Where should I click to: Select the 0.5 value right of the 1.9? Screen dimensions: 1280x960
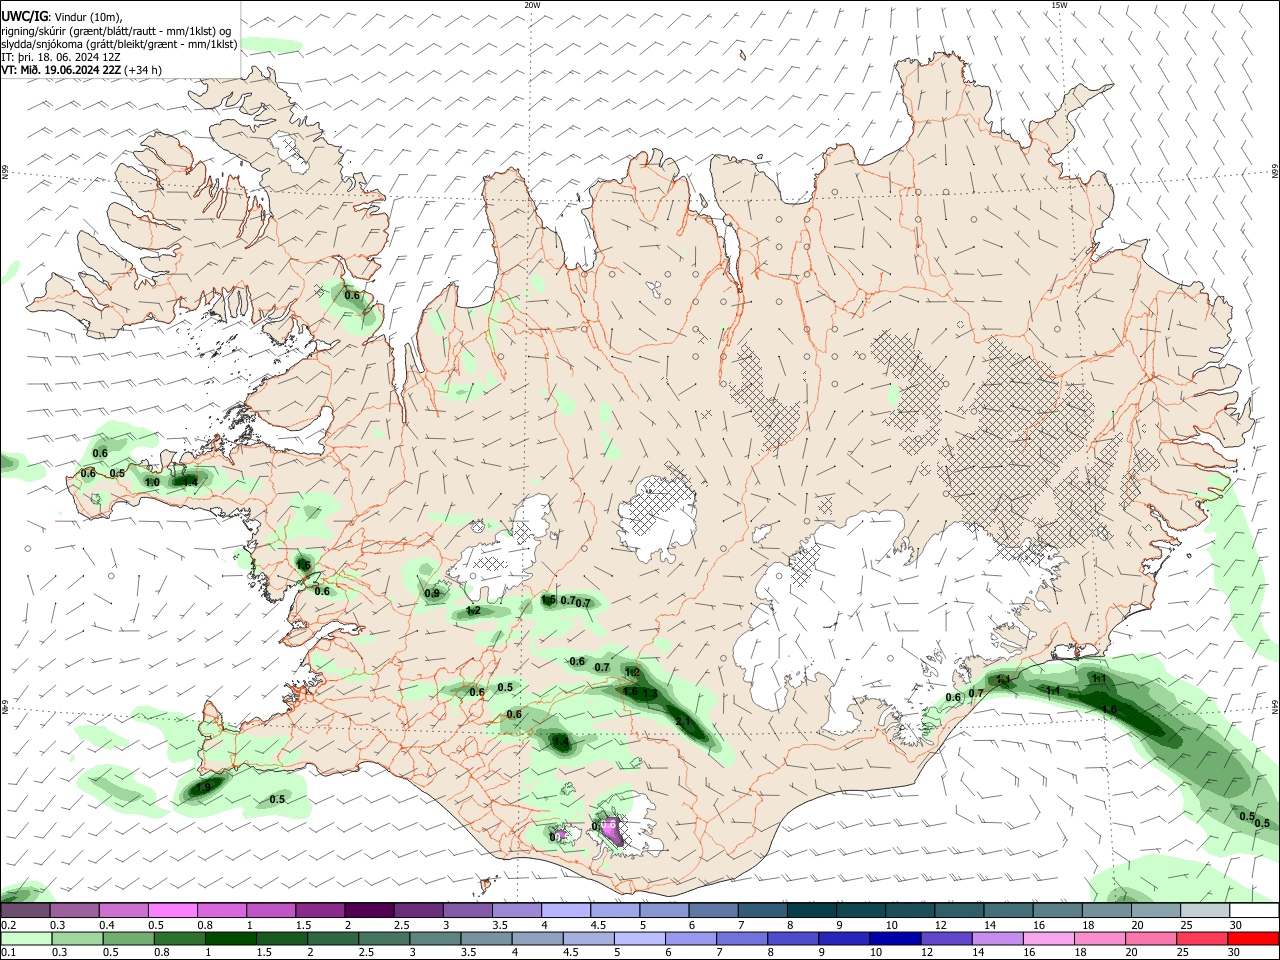pos(277,799)
